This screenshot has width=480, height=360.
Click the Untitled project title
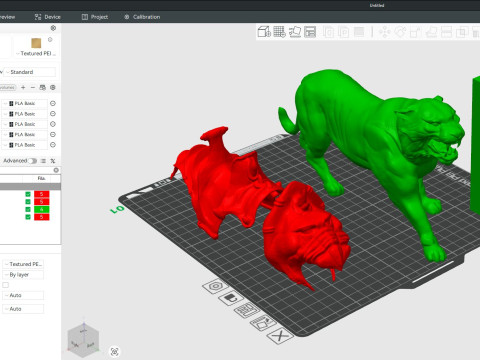point(377,5)
